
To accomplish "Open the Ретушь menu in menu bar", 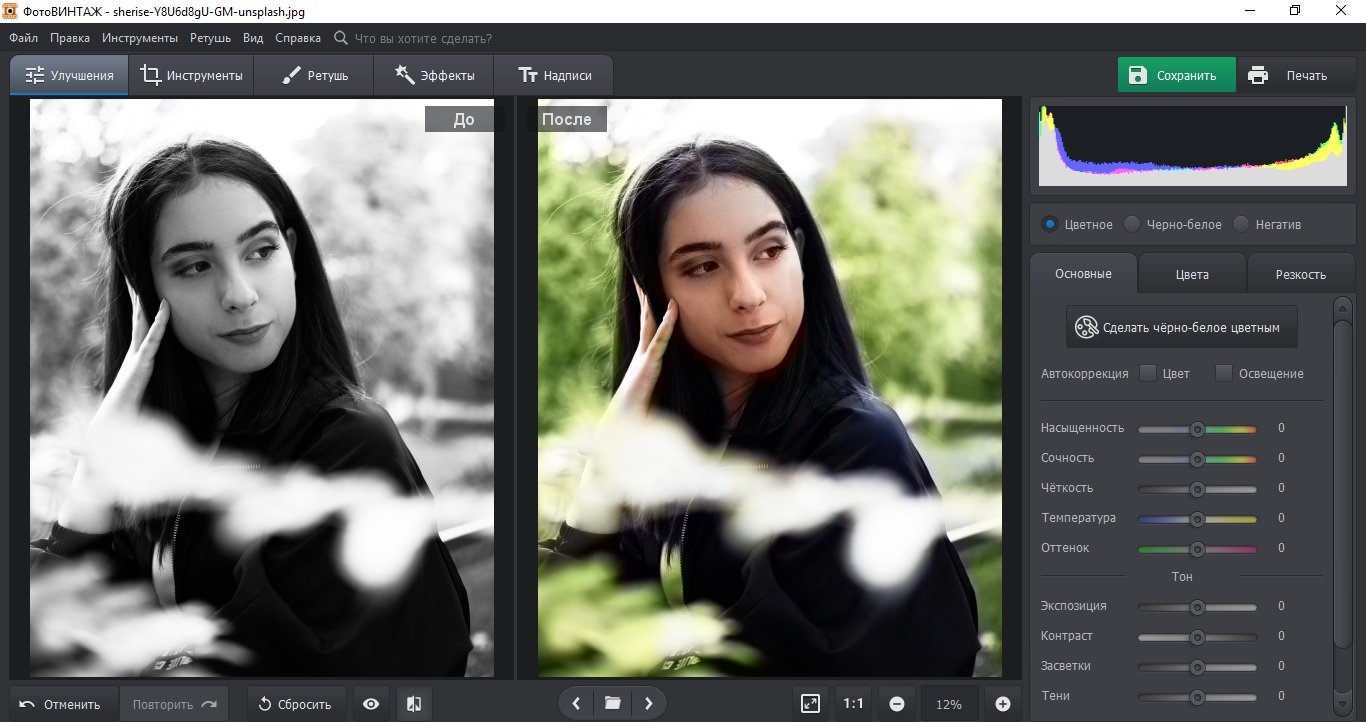I will pyautogui.click(x=210, y=38).
